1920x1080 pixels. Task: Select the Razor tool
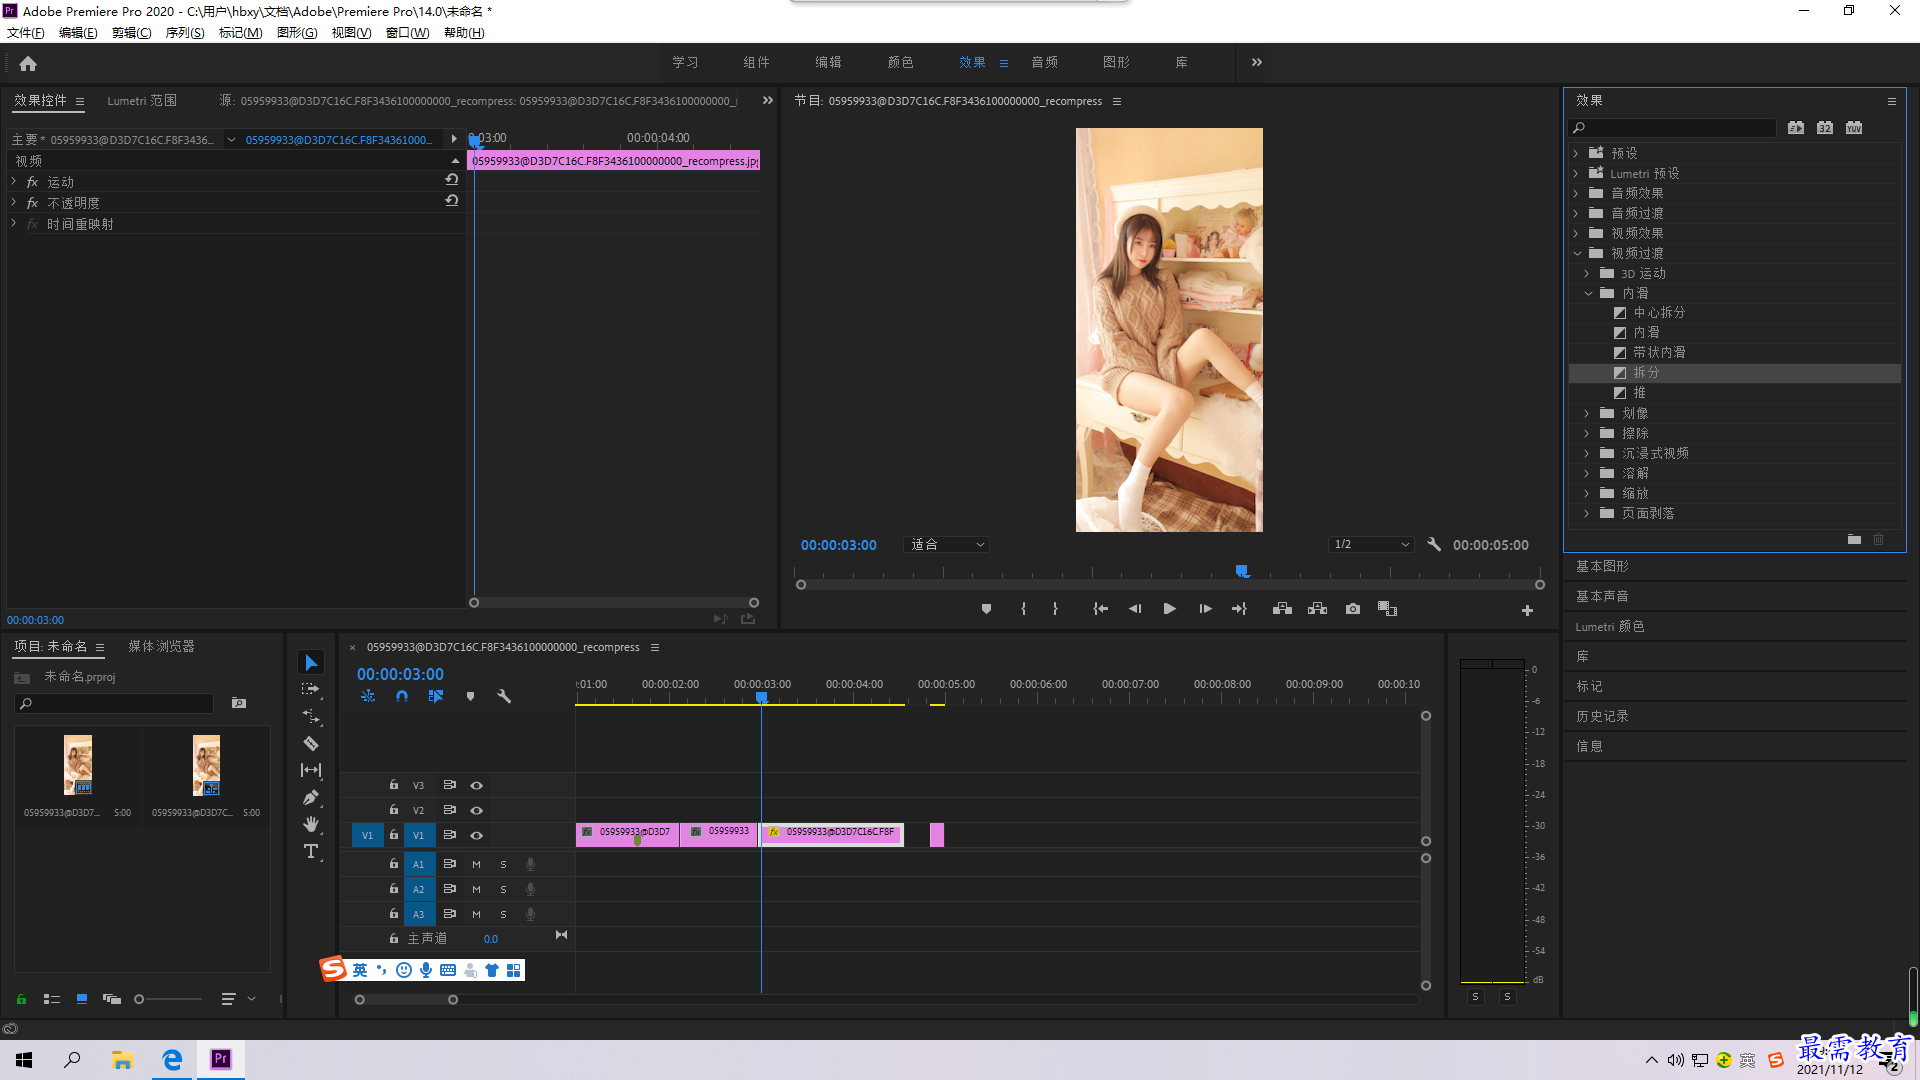point(311,744)
